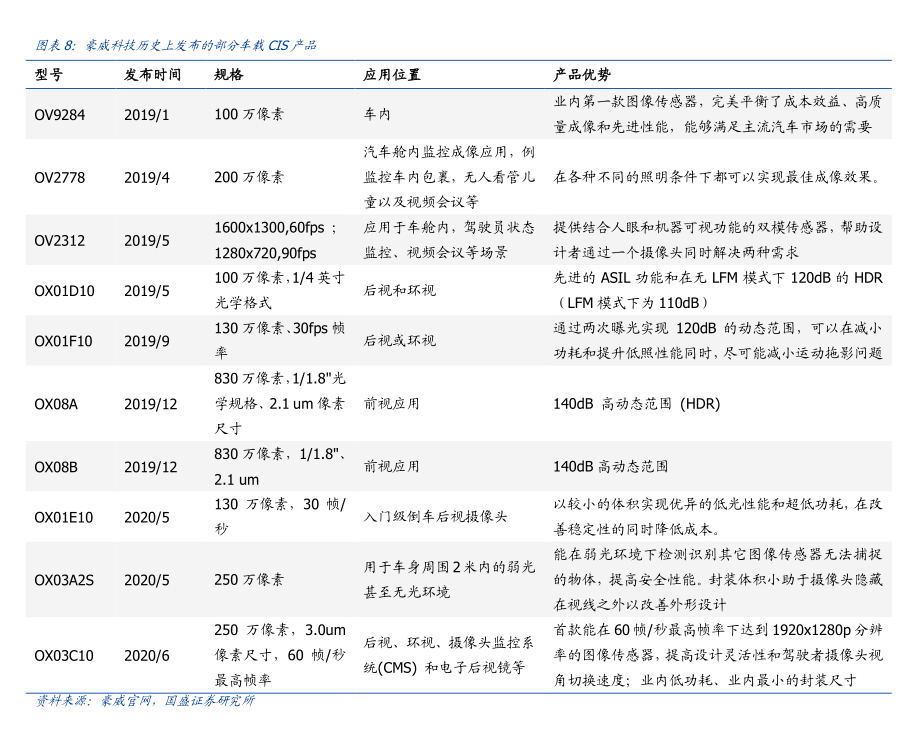The width and height of the screenshot is (915, 732).
Task: Click the advantage text 首款能在 60 帧/秒
Action: 610,630
